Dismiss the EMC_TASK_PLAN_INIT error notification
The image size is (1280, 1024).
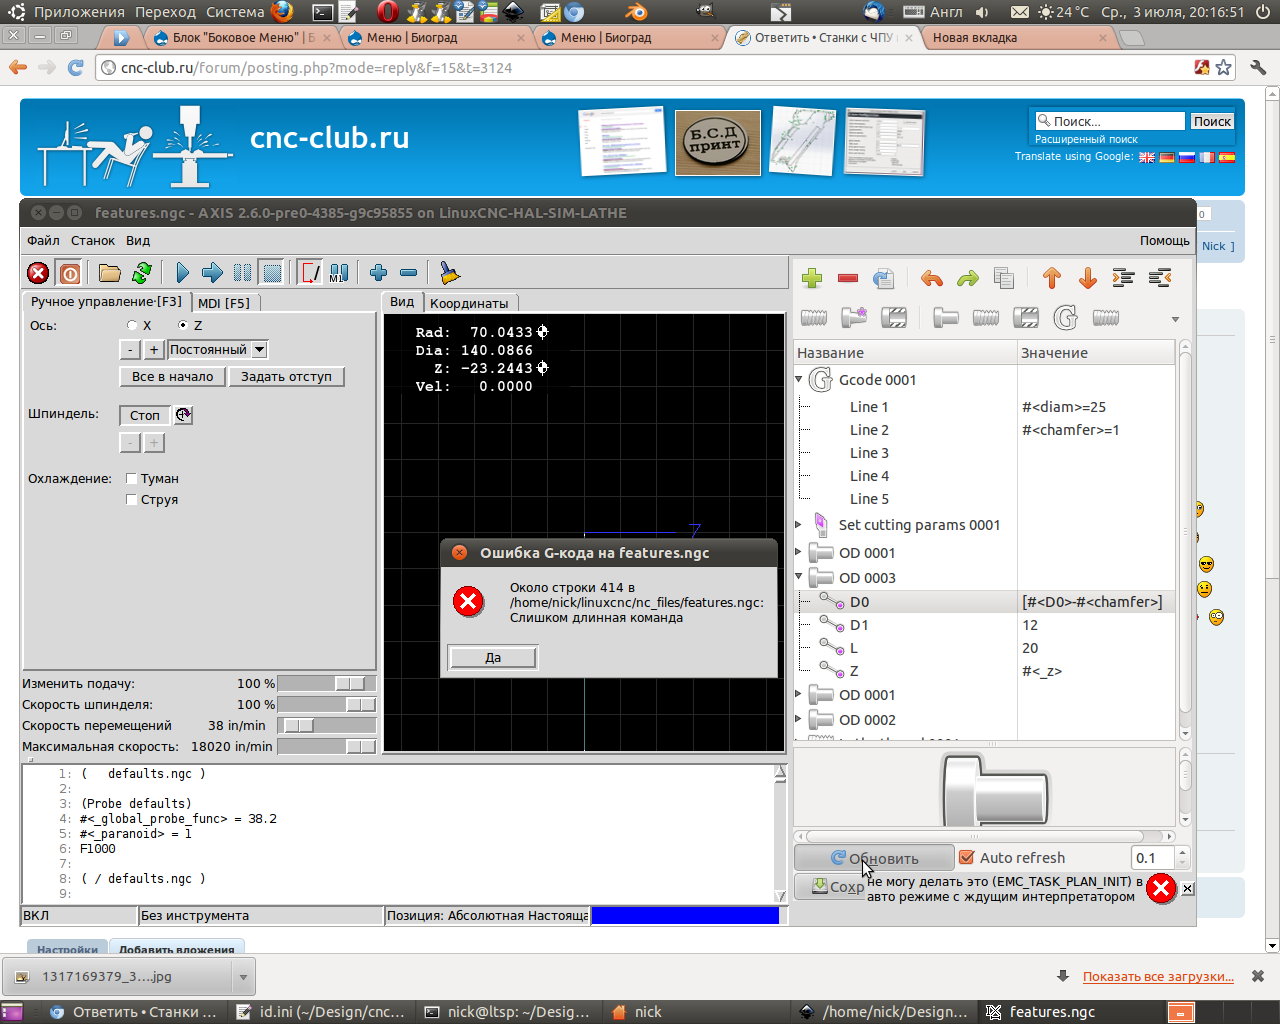[x=1187, y=888]
